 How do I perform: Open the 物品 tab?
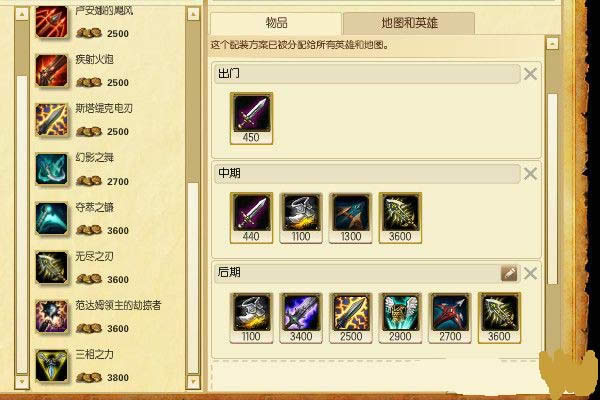(x=276, y=23)
